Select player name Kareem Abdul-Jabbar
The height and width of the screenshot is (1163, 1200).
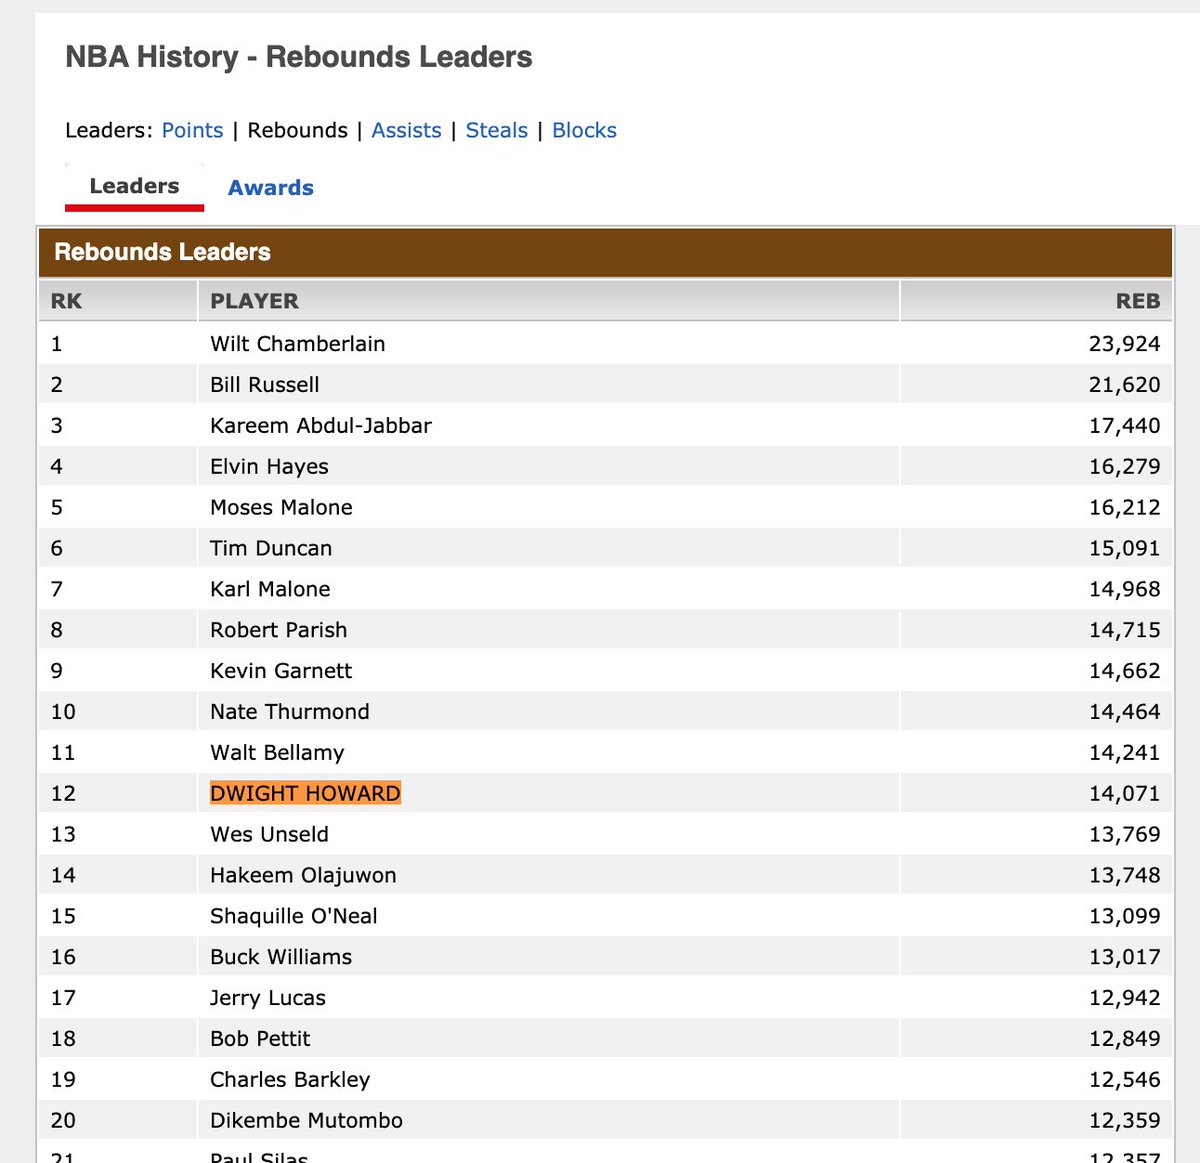coord(321,426)
